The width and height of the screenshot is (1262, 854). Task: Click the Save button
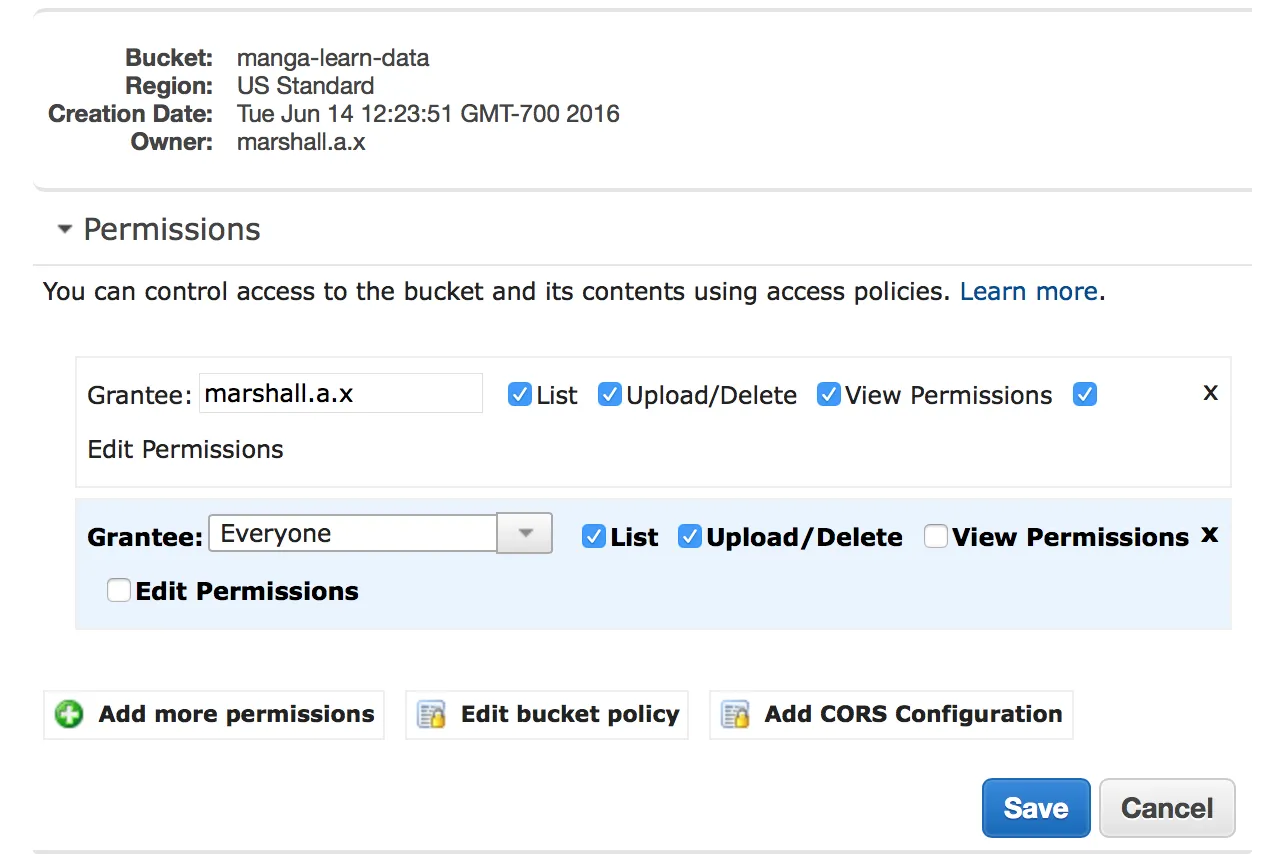click(x=1035, y=808)
